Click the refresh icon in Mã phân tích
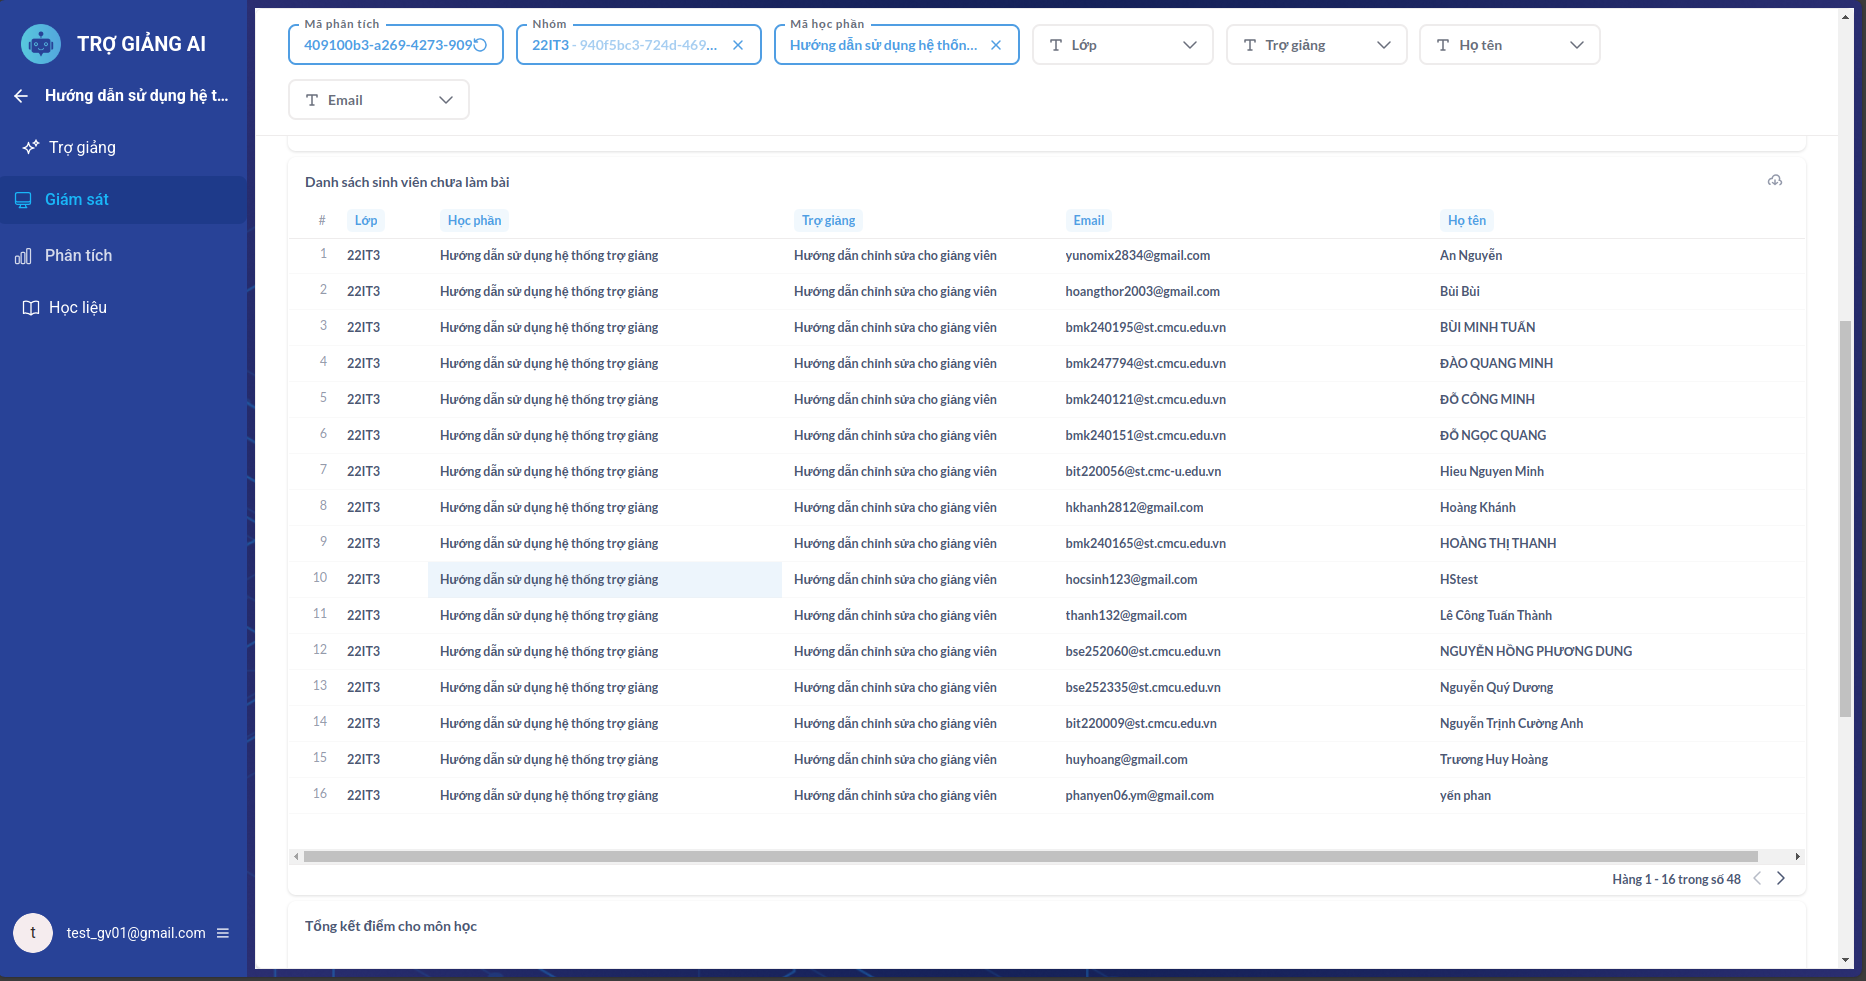 (x=481, y=45)
